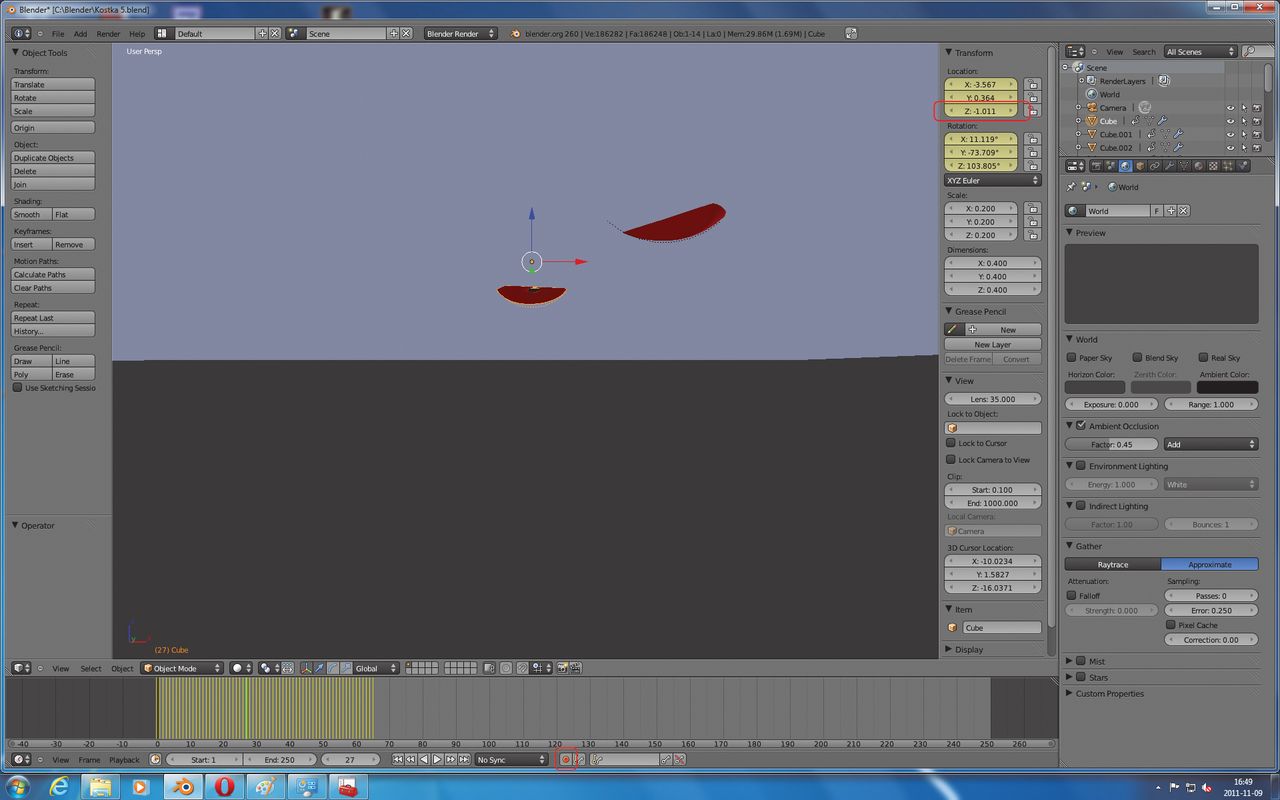Toggle renderability camera icon for Cube.002

click(x=1256, y=147)
